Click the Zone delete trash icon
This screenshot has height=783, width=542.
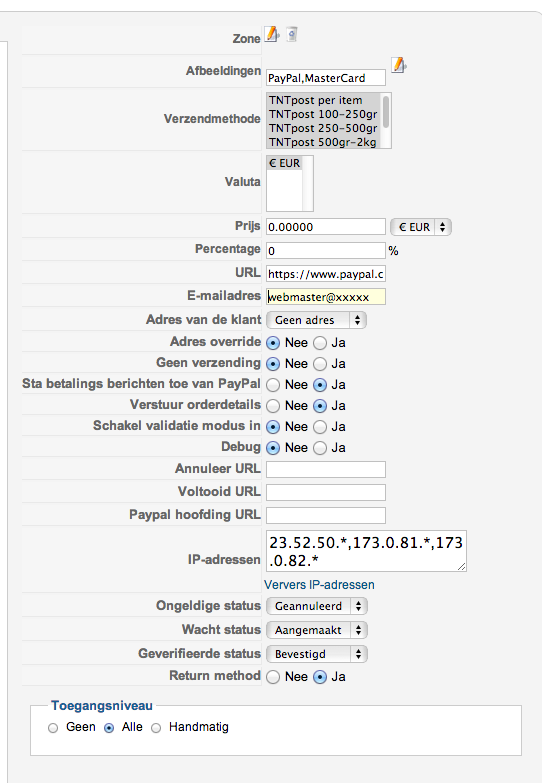click(x=292, y=34)
